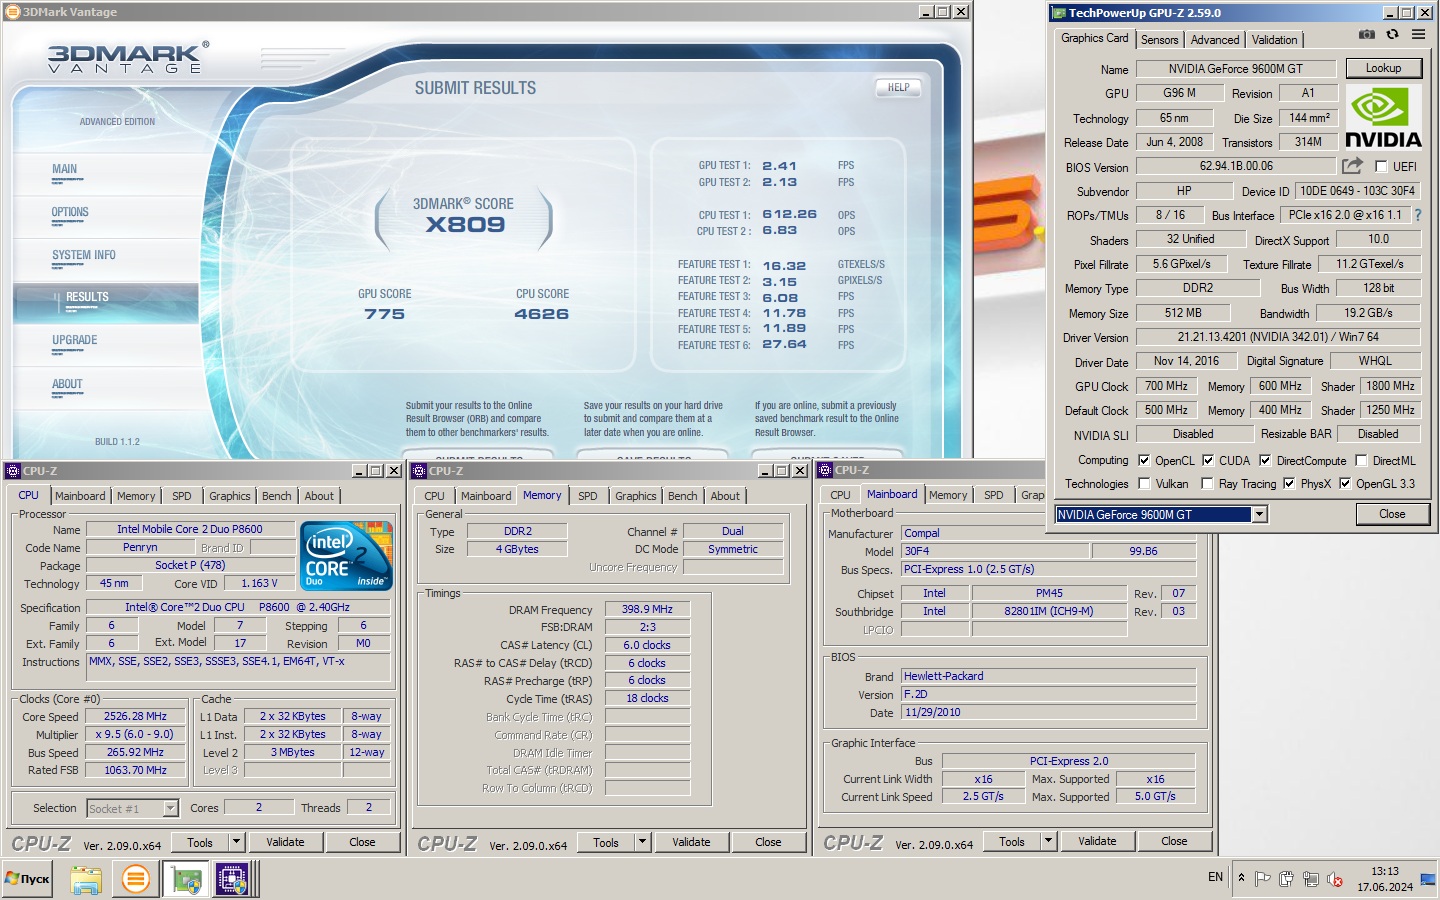
Task: Expand Tools dropdown arrow in Mainboard CPU-Z
Action: (1049, 841)
